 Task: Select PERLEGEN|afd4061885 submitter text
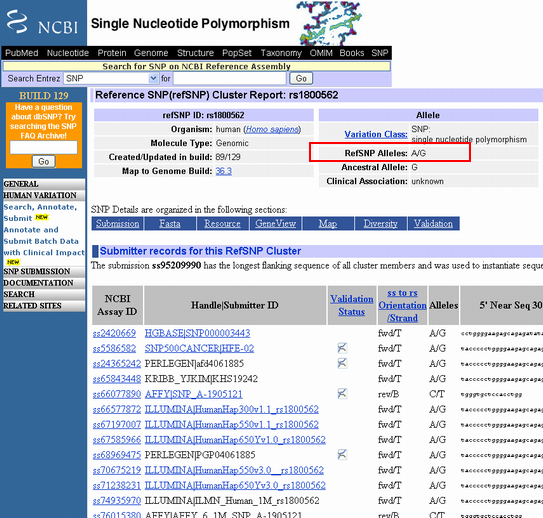point(194,364)
